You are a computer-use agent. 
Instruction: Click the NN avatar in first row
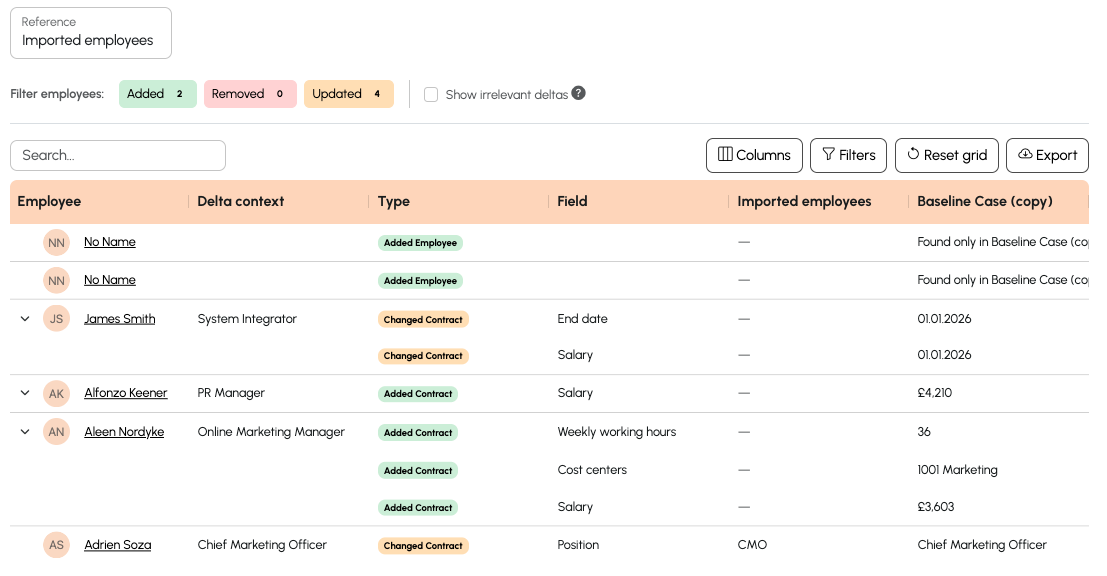57,243
